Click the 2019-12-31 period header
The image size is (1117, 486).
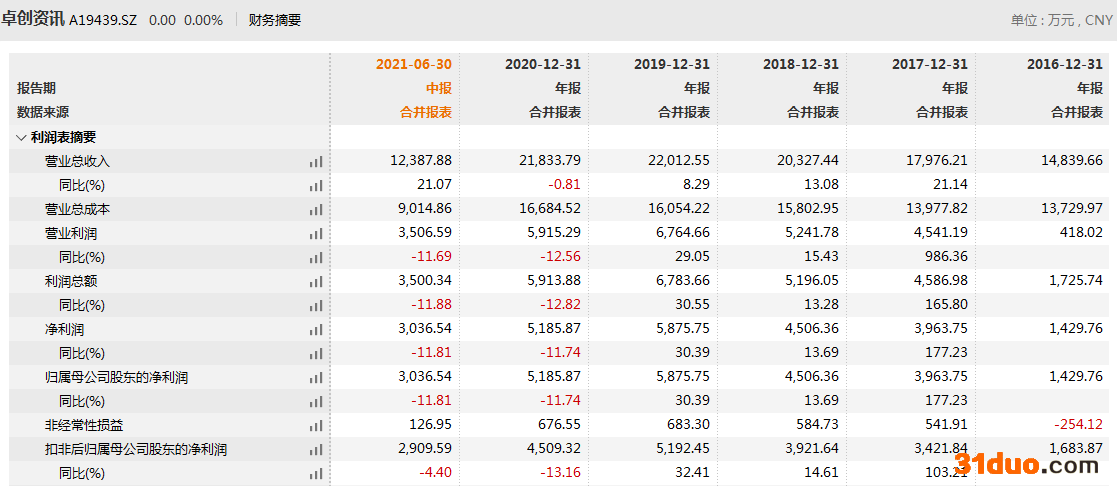[x=671, y=64]
